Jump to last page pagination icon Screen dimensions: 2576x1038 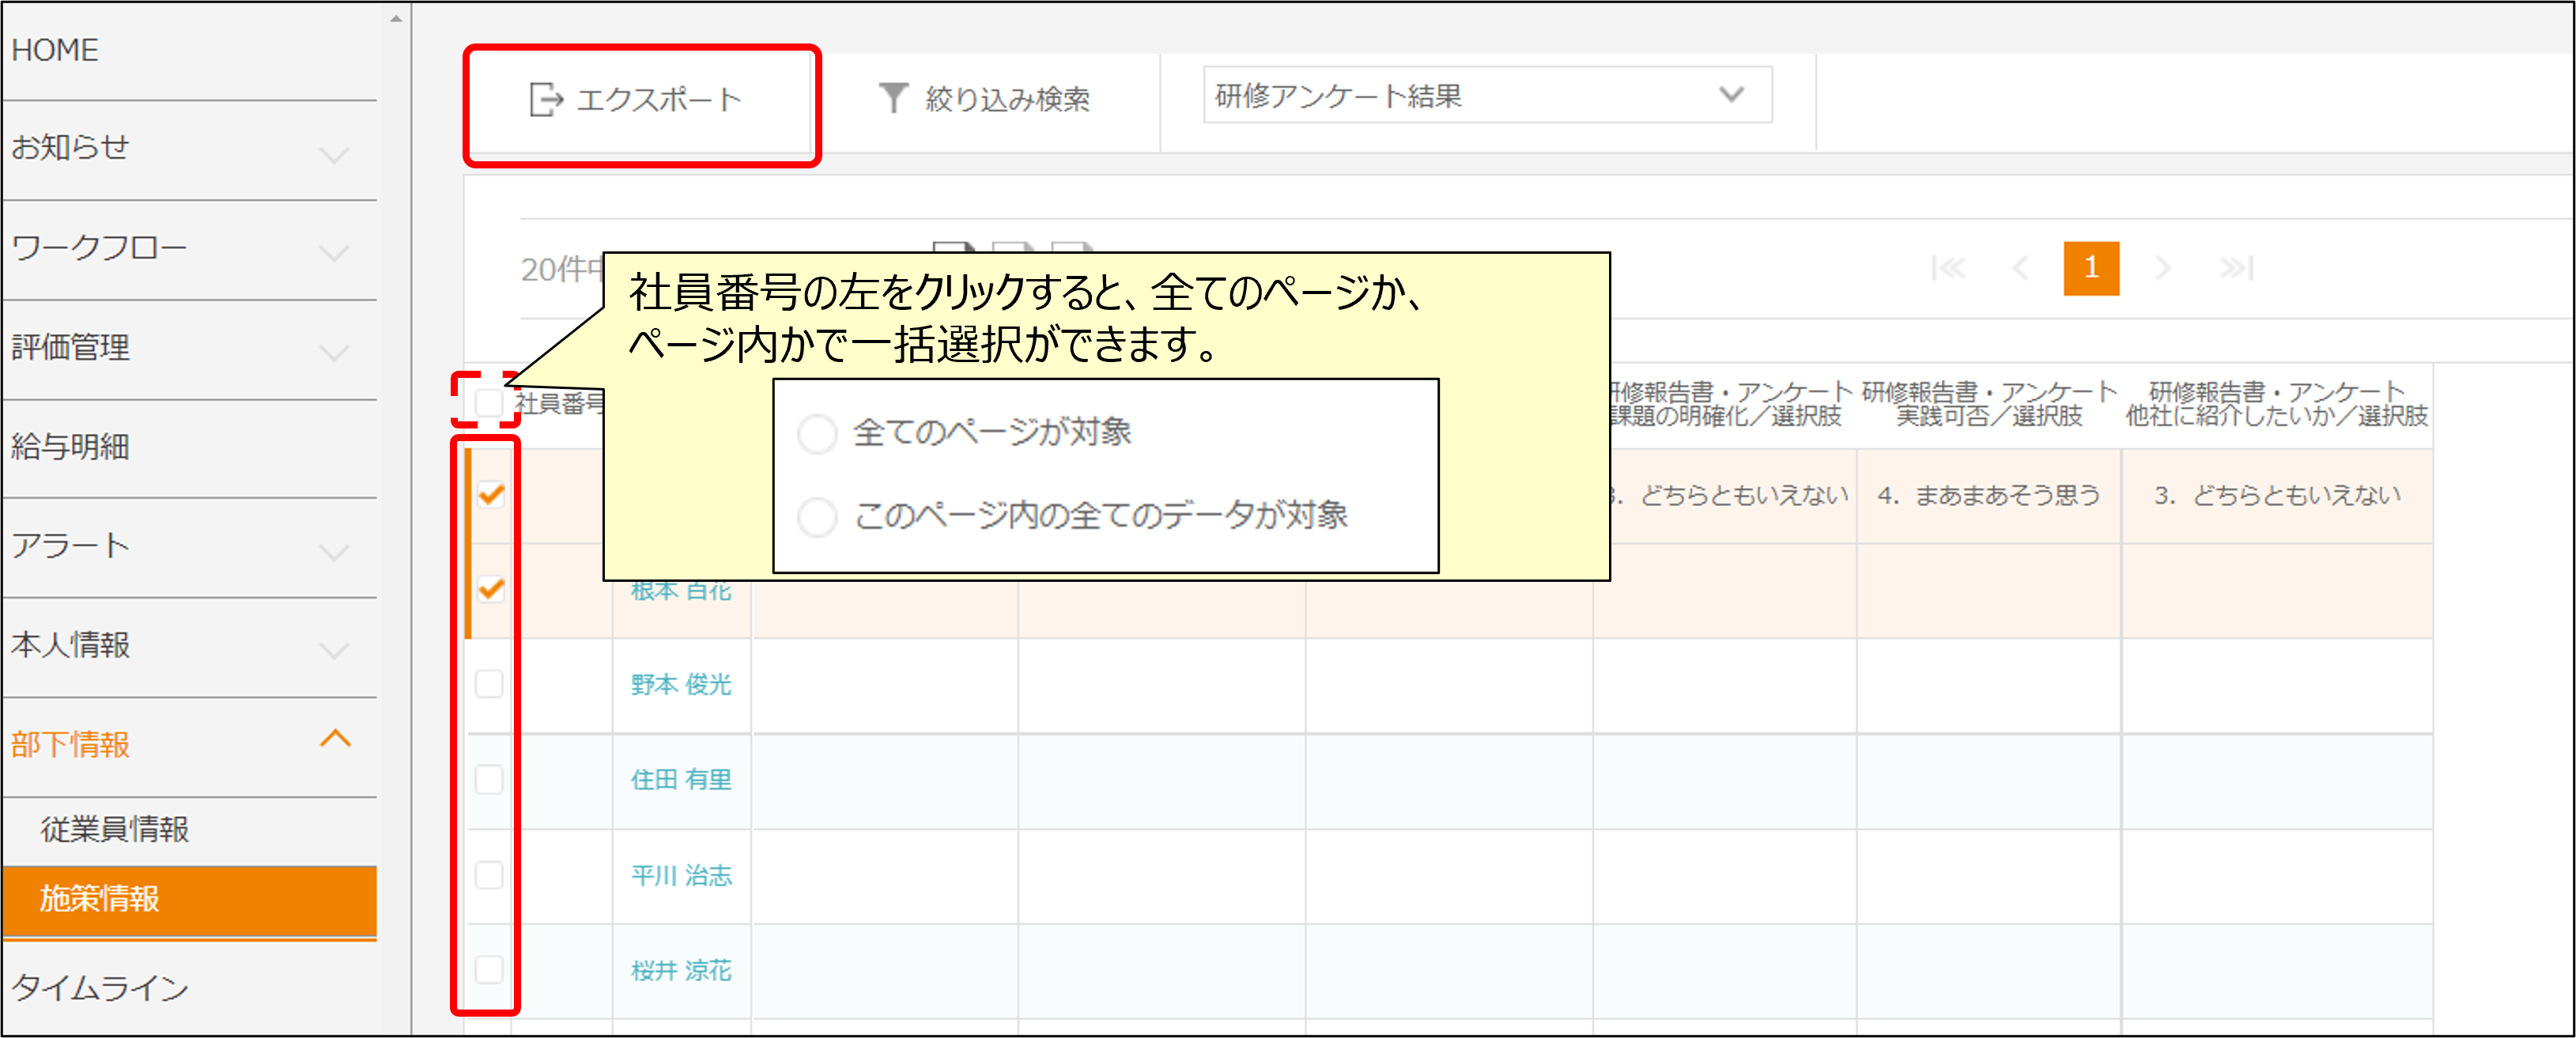click(2236, 268)
